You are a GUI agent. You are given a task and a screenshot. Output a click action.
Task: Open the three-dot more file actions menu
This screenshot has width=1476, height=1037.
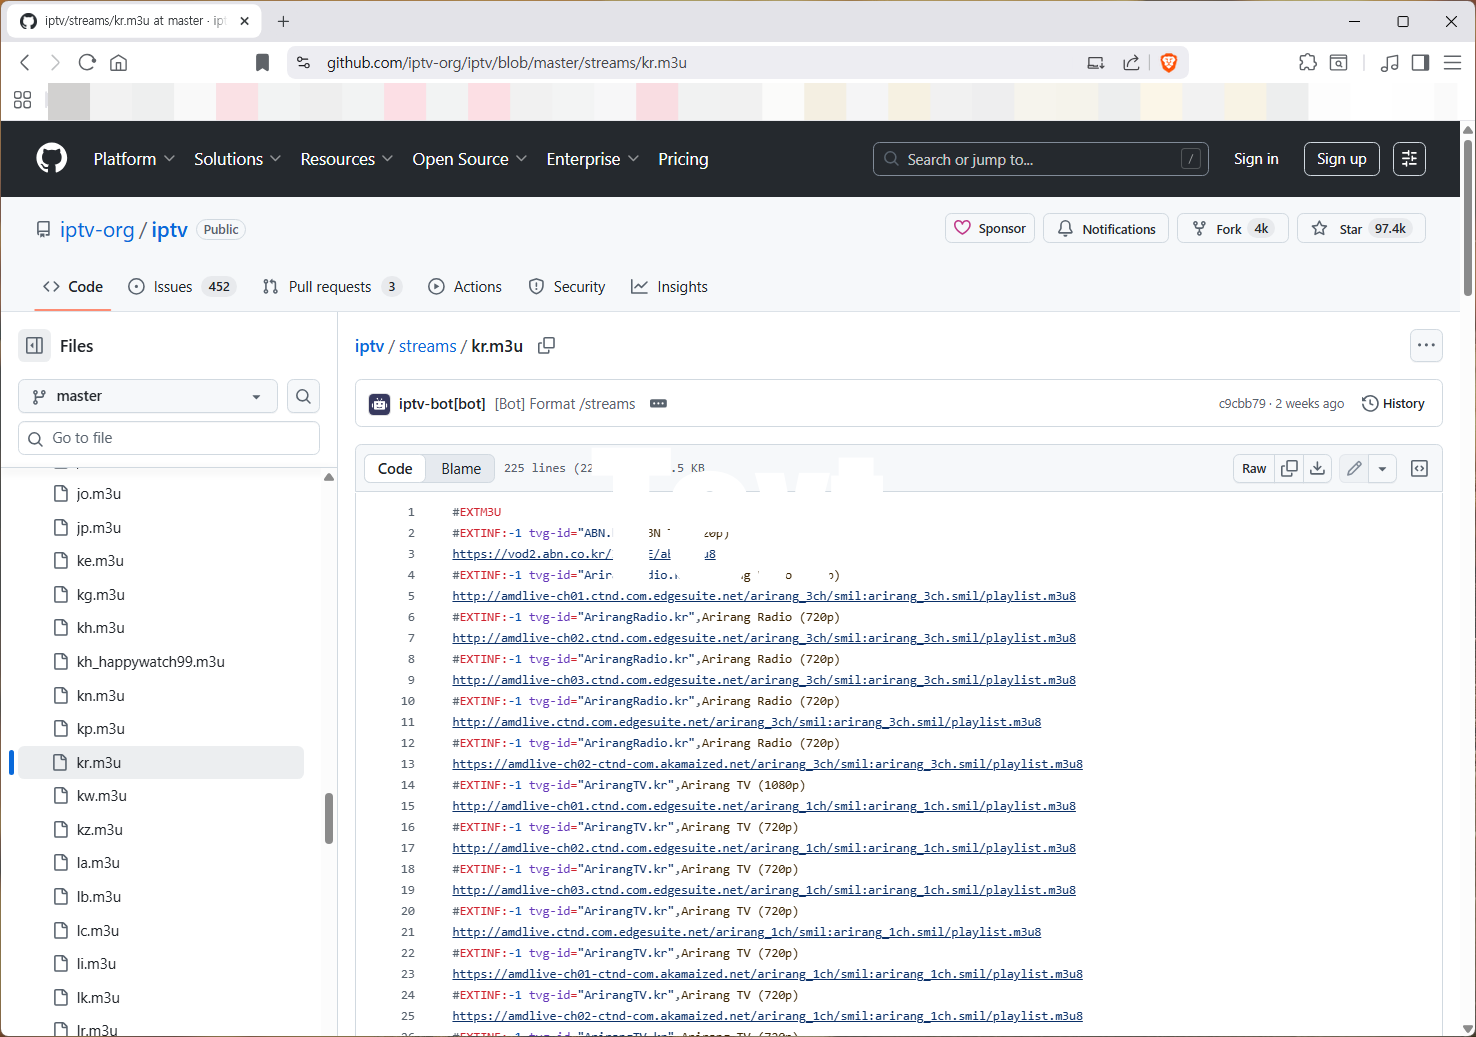(x=1426, y=346)
